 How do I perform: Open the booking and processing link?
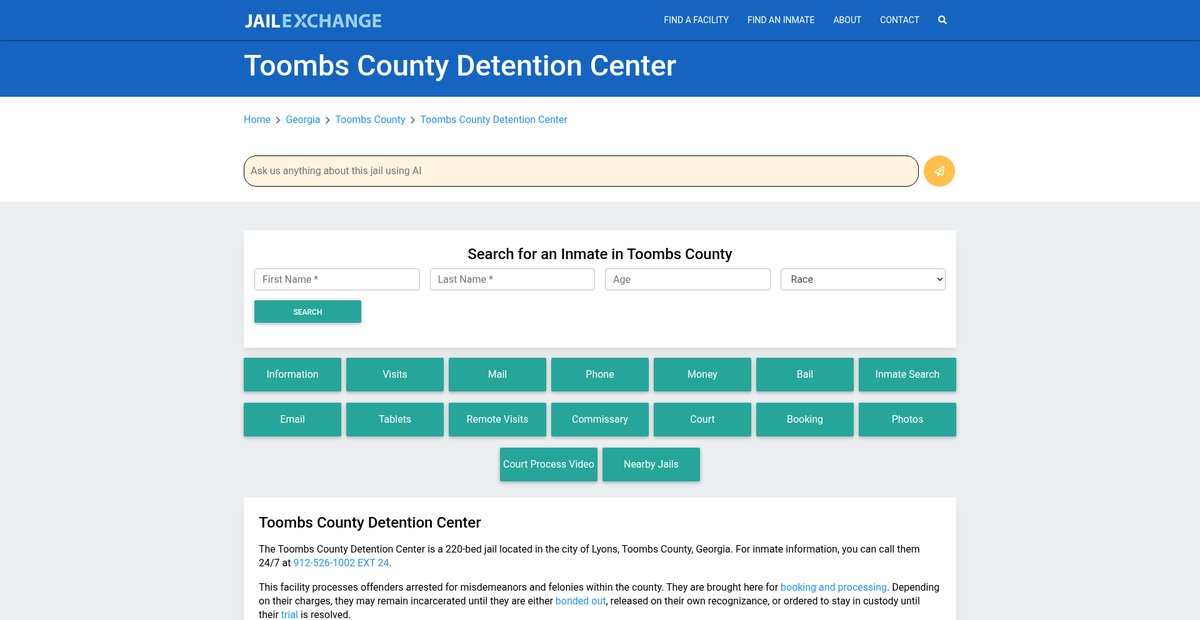833,587
